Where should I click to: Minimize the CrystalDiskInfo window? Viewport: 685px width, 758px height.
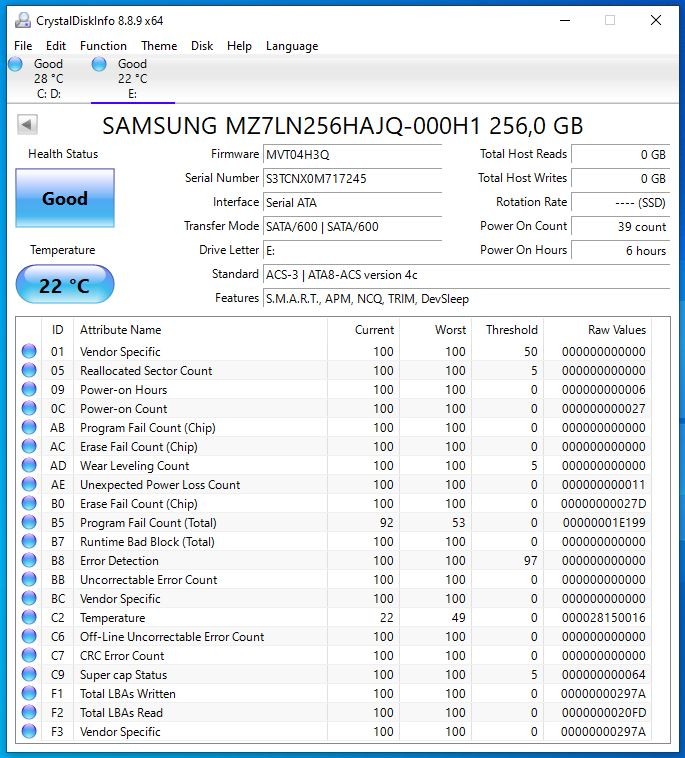point(565,20)
